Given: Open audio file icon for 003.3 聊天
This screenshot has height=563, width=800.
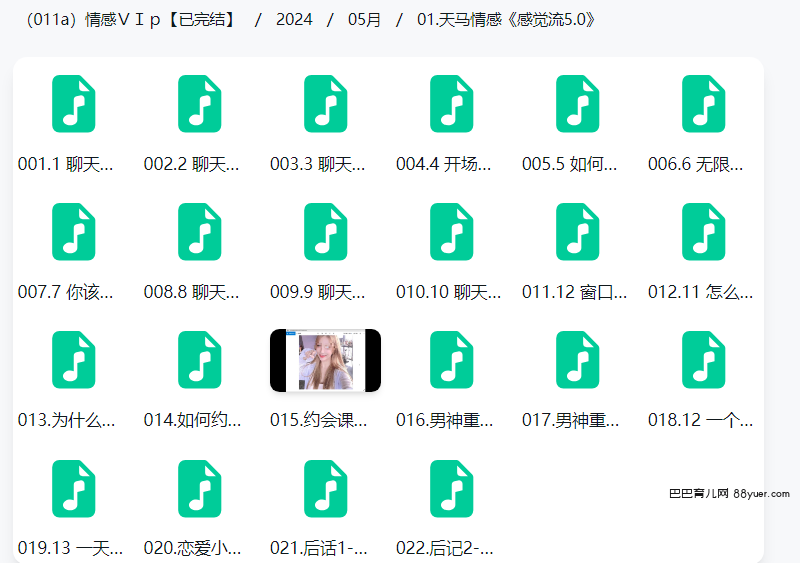Looking at the screenshot, I should [x=326, y=104].
